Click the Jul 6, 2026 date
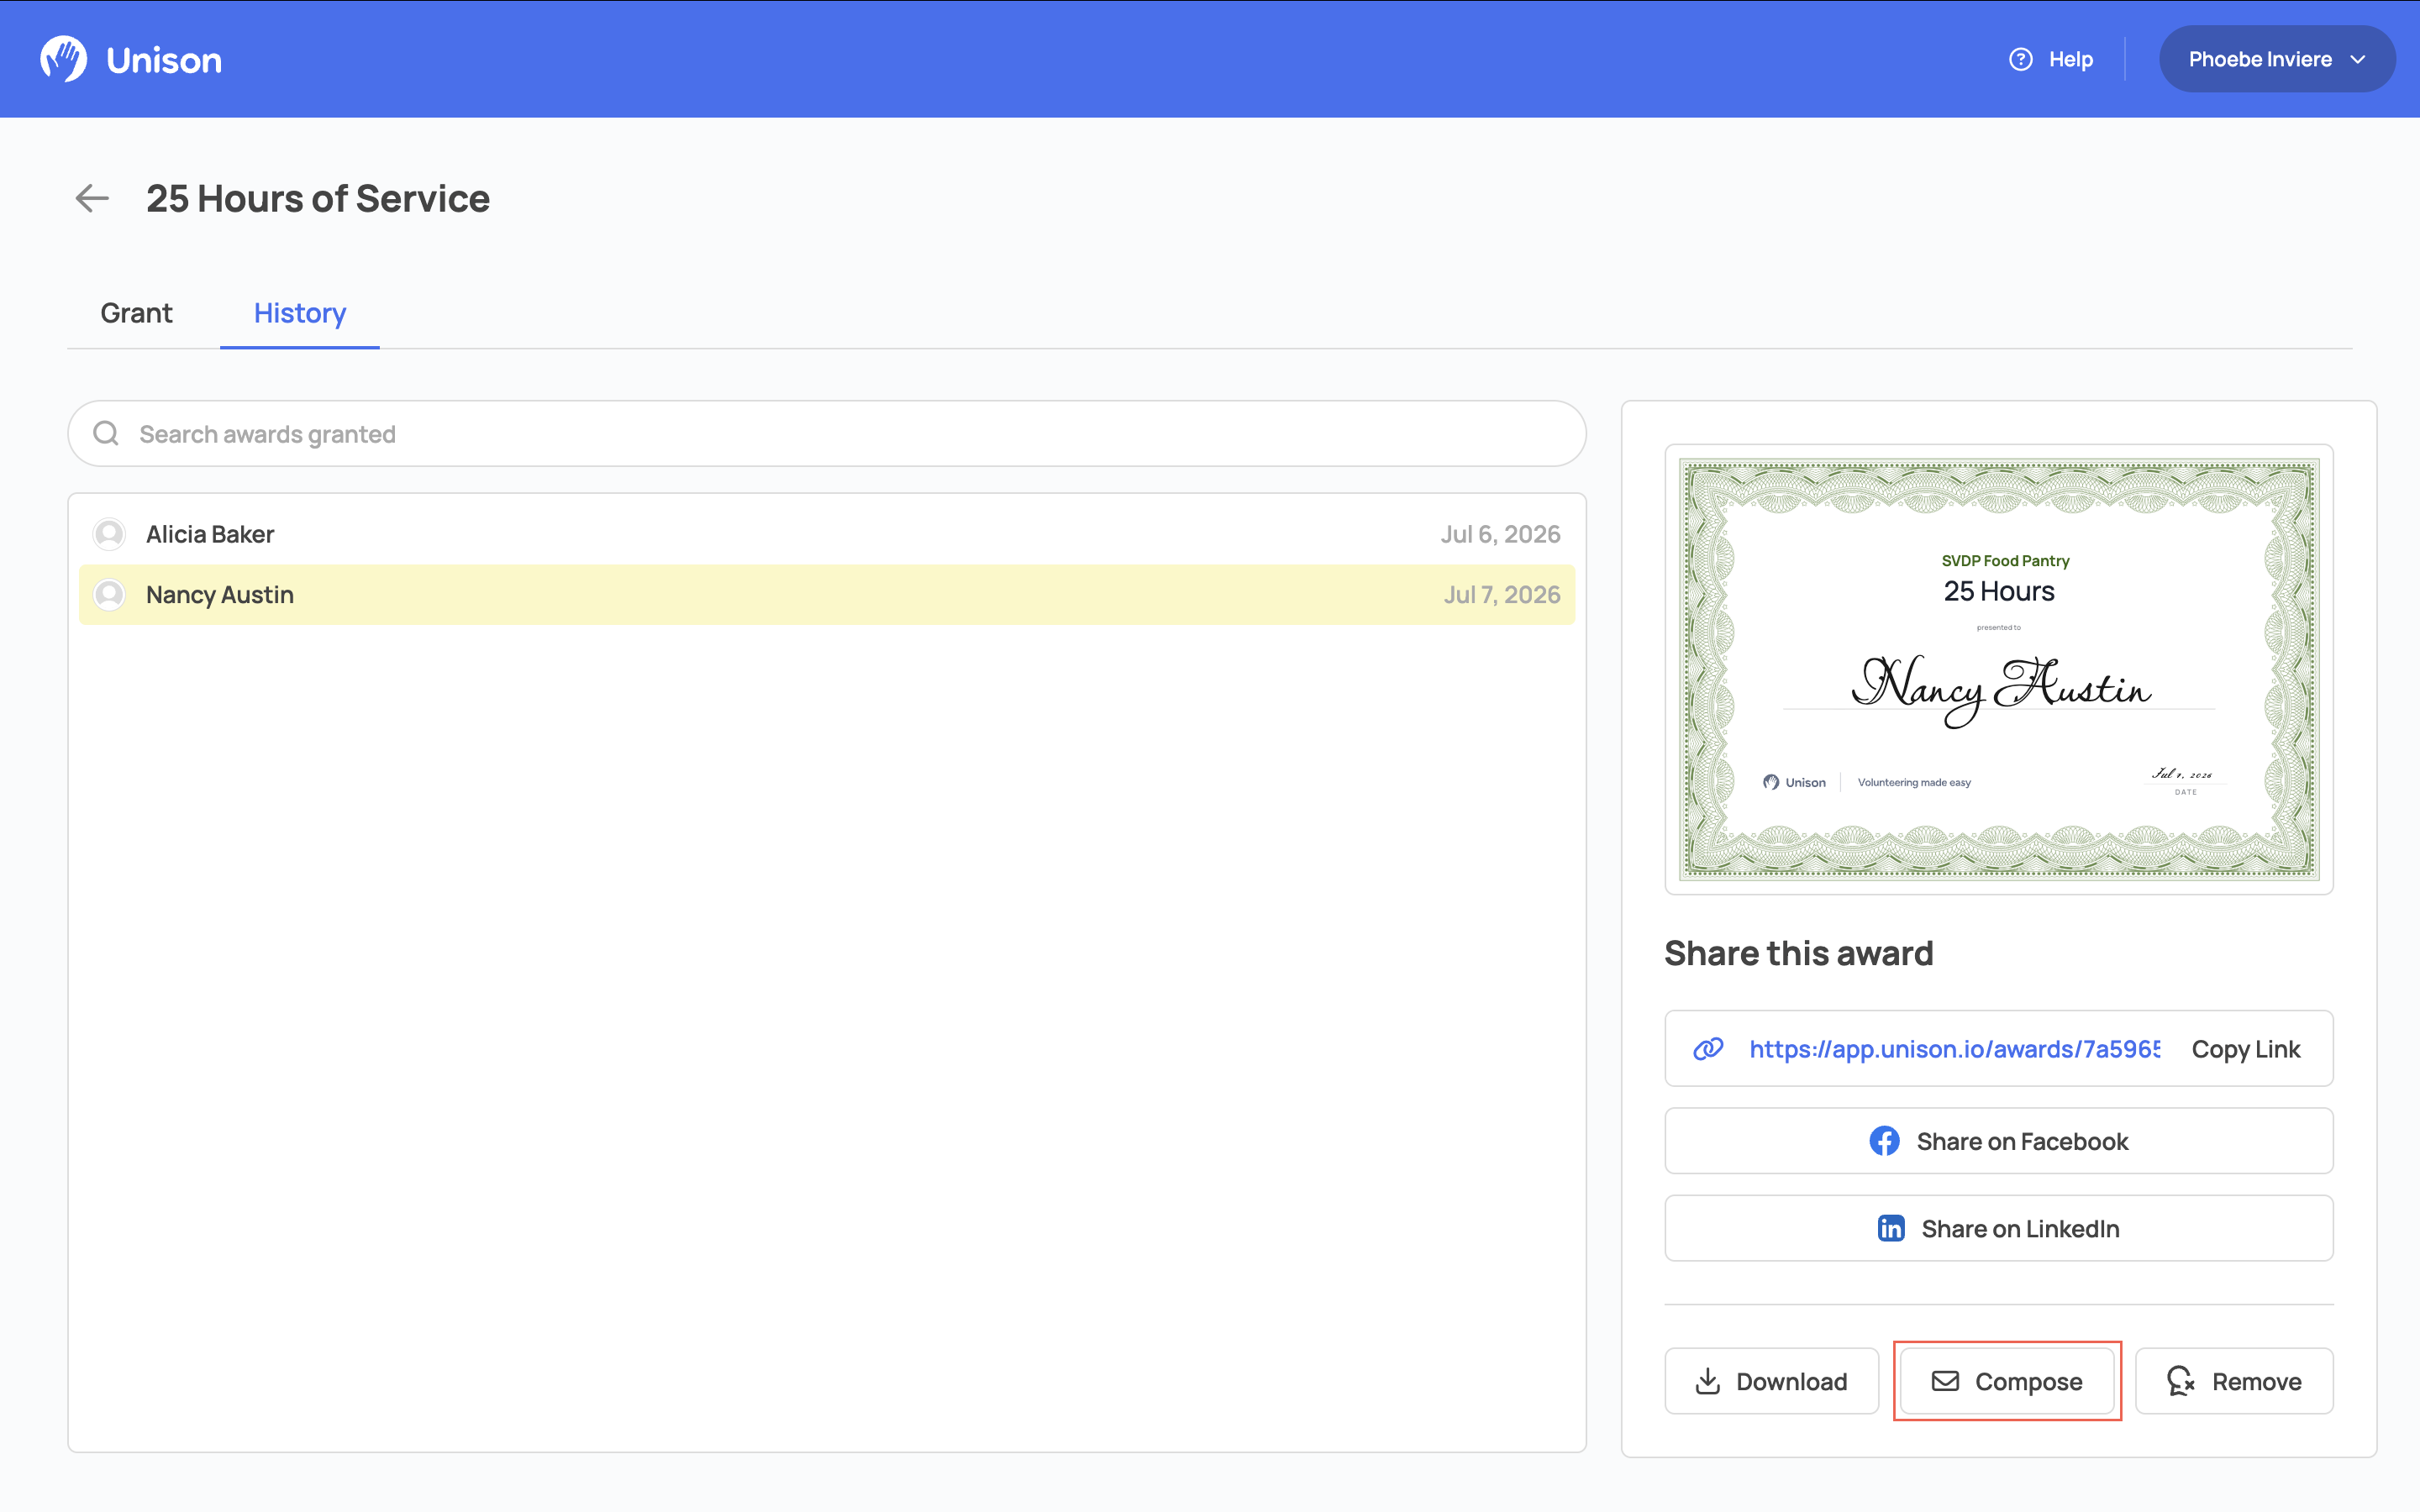 pos(1500,534)
